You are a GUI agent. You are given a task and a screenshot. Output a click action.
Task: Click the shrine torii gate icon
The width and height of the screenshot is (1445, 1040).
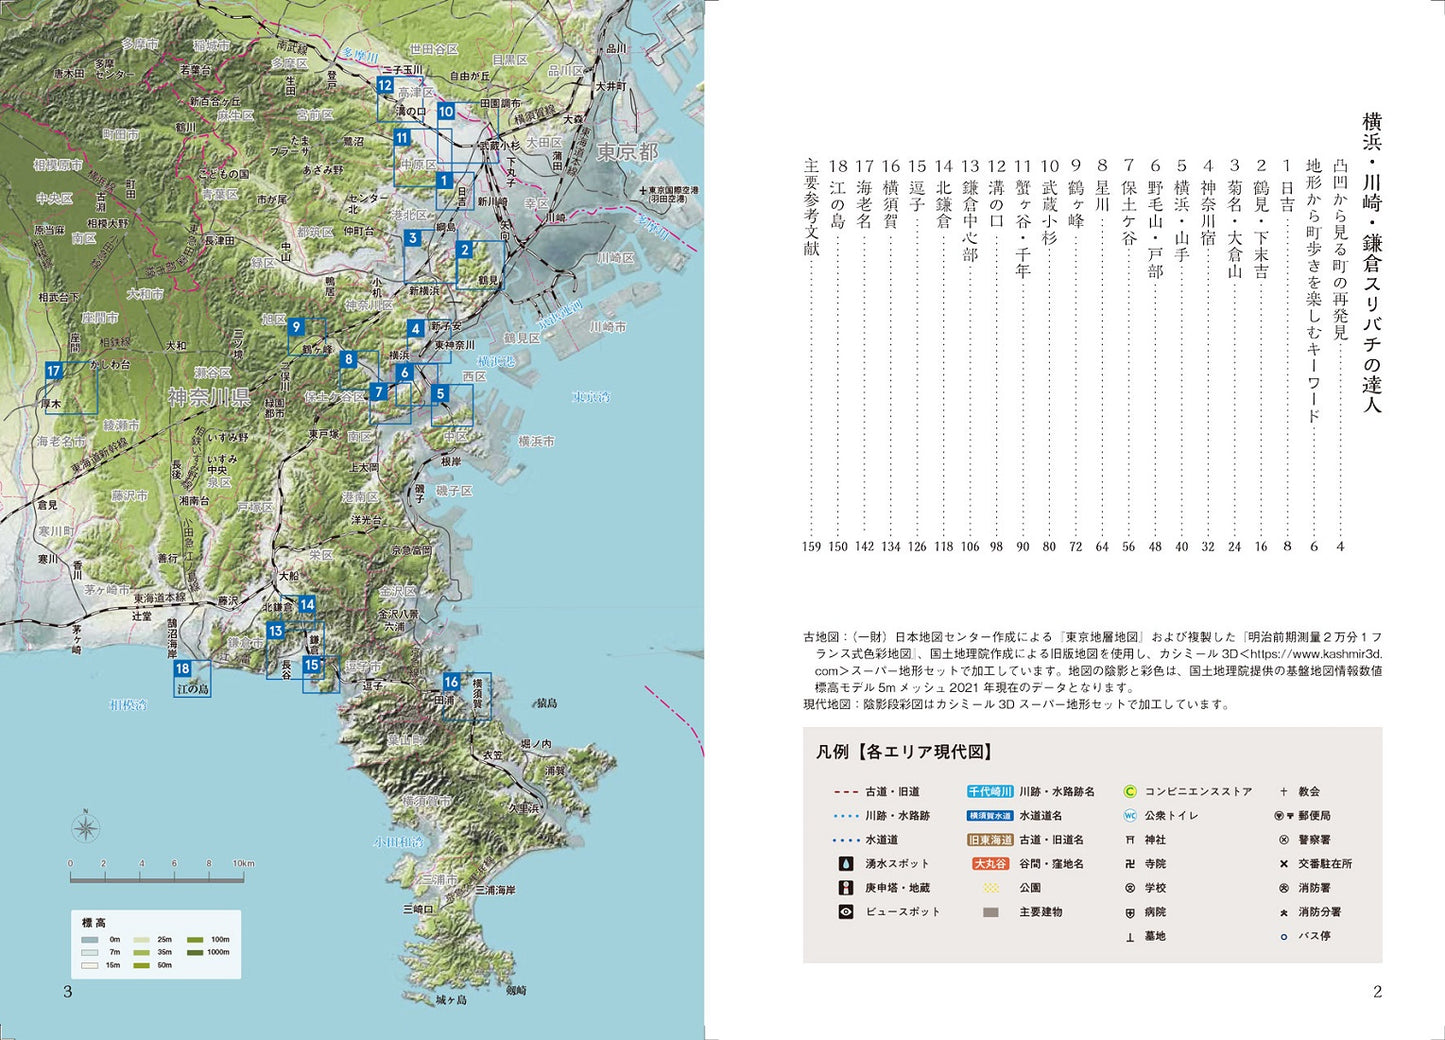[x=1130, y=840]
